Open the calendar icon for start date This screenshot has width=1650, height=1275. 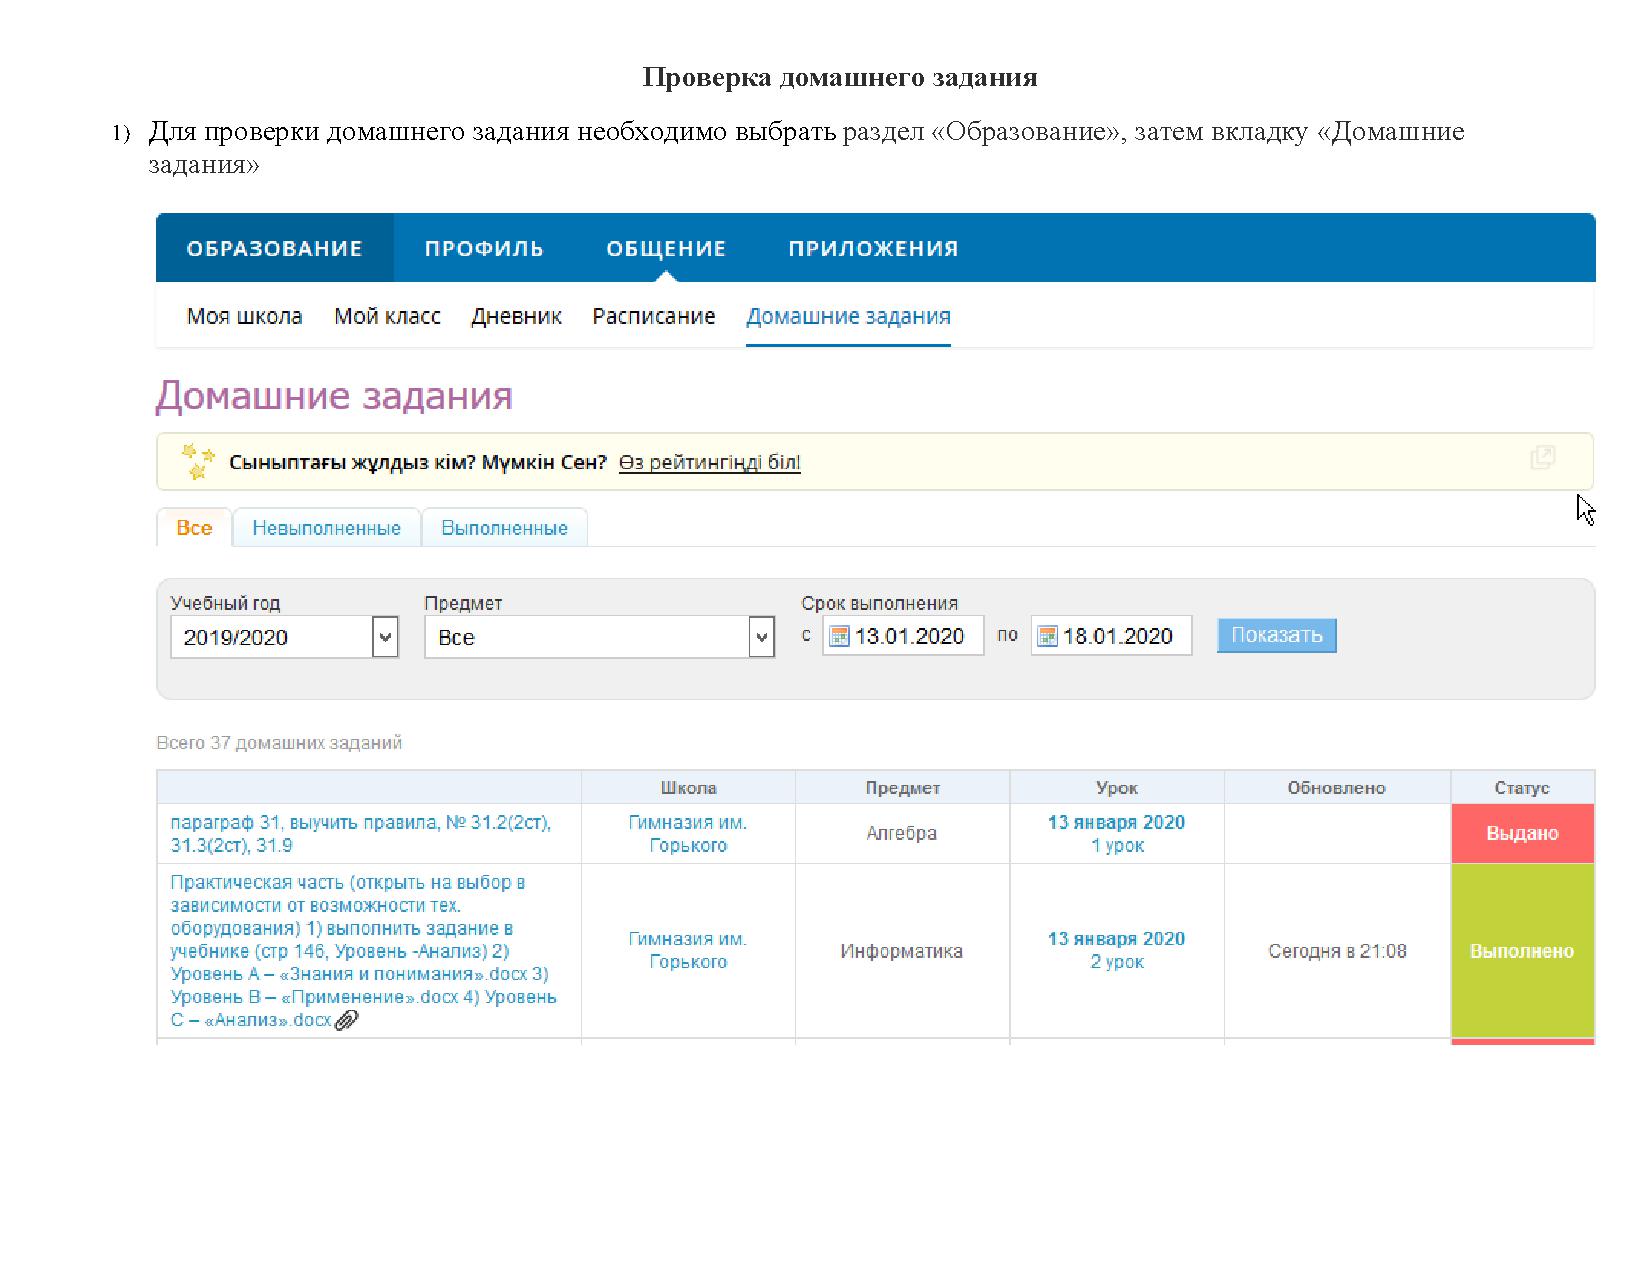pos(840,636)
